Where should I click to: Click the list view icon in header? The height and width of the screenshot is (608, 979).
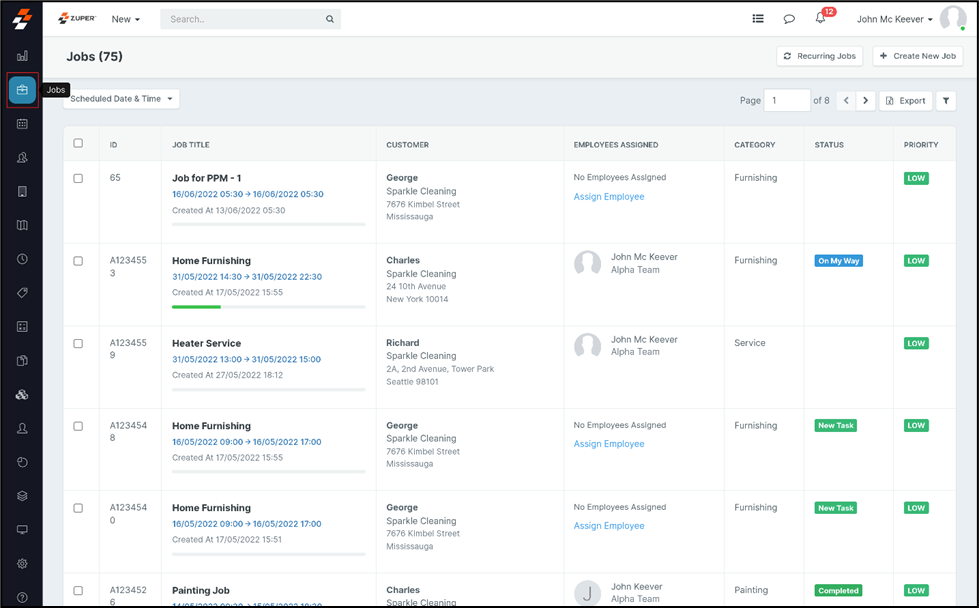(758, 19)
